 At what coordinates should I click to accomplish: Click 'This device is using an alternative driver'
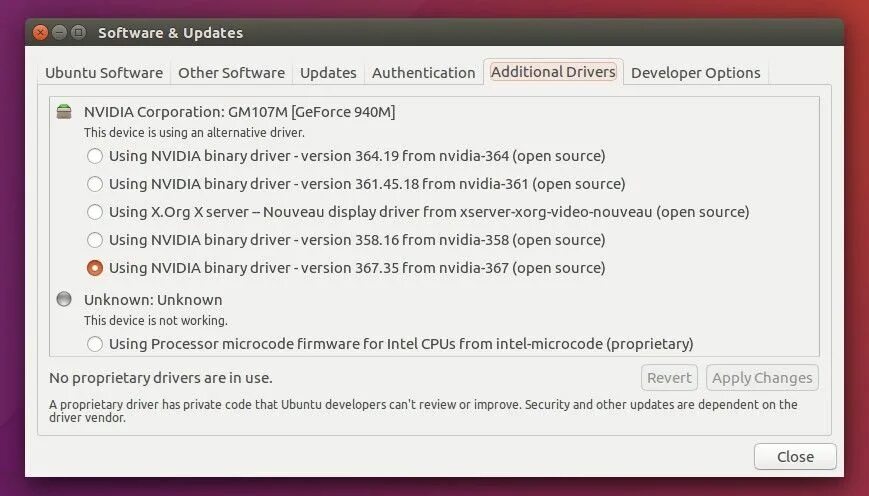point(194,133)
